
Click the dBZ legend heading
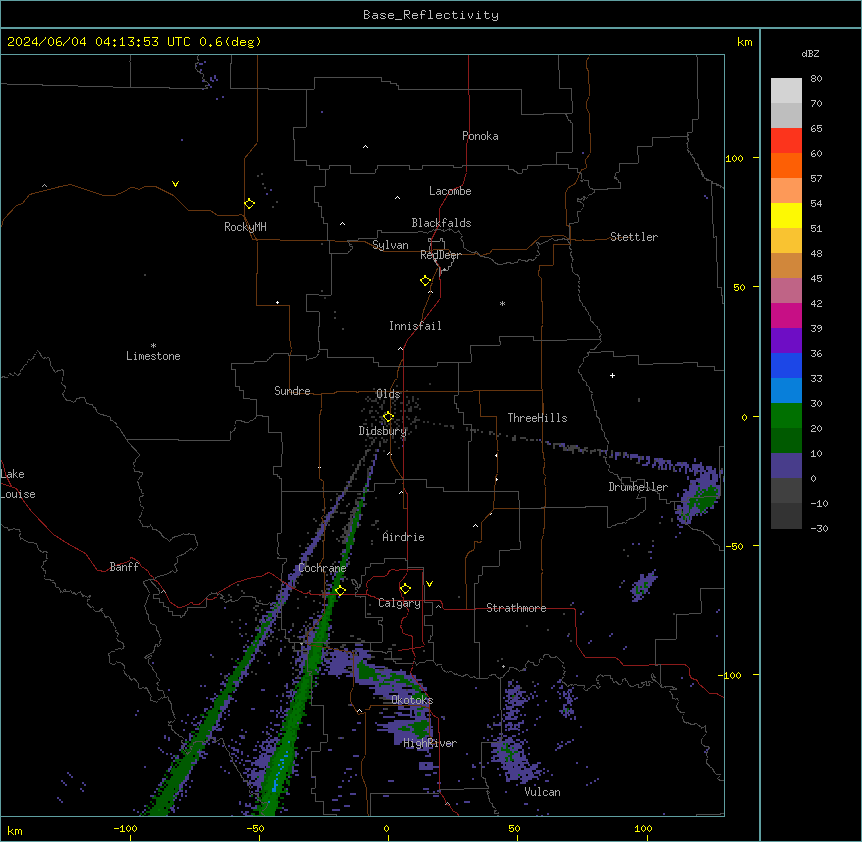click(x=810, y=53)
